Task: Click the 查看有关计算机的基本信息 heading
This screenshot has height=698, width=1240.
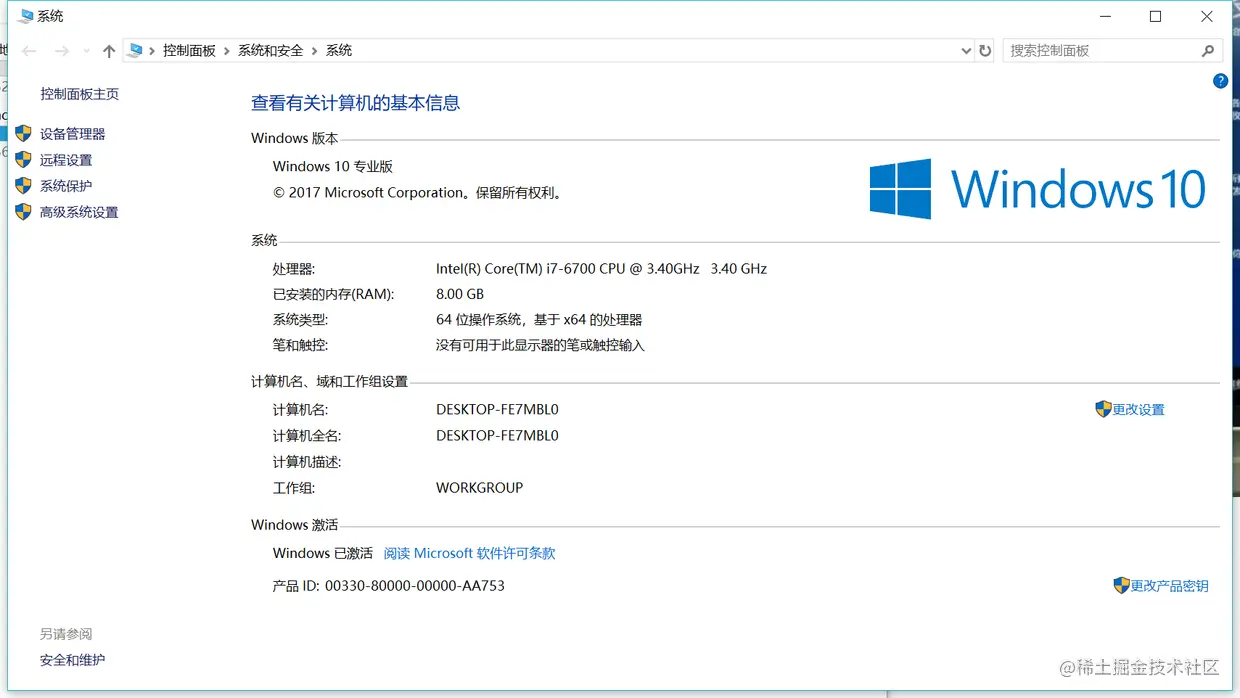Action: [x=355, y=103]
